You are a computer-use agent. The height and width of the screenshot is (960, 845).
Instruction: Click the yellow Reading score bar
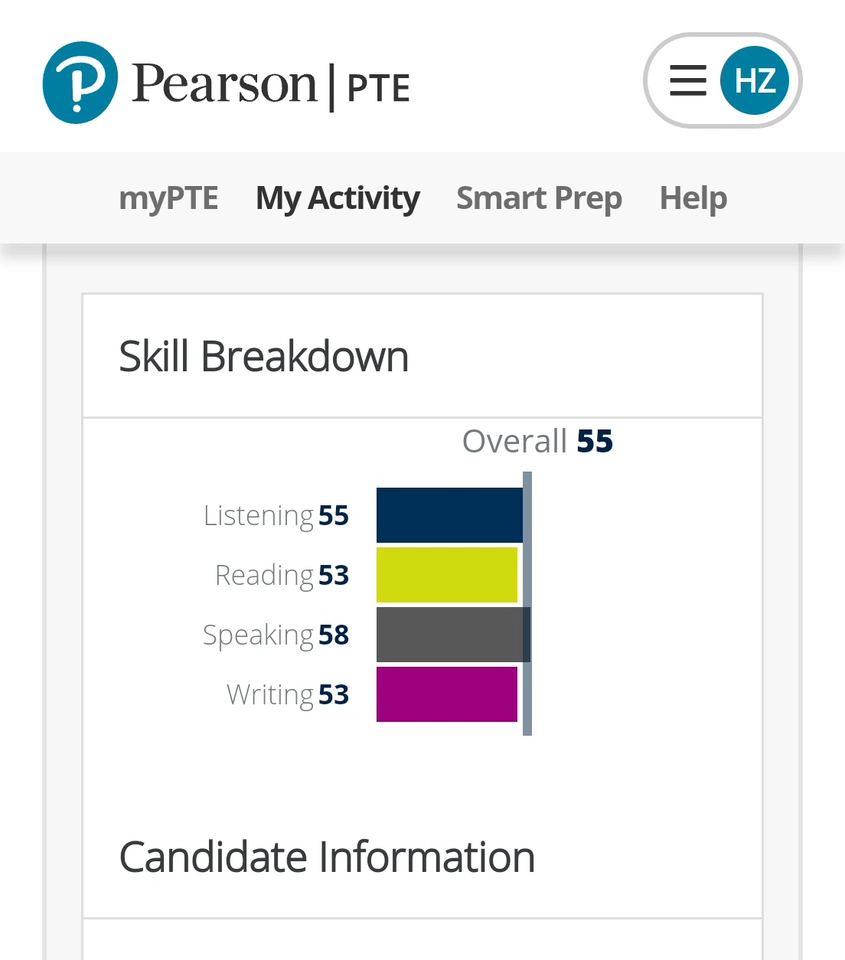446,575
